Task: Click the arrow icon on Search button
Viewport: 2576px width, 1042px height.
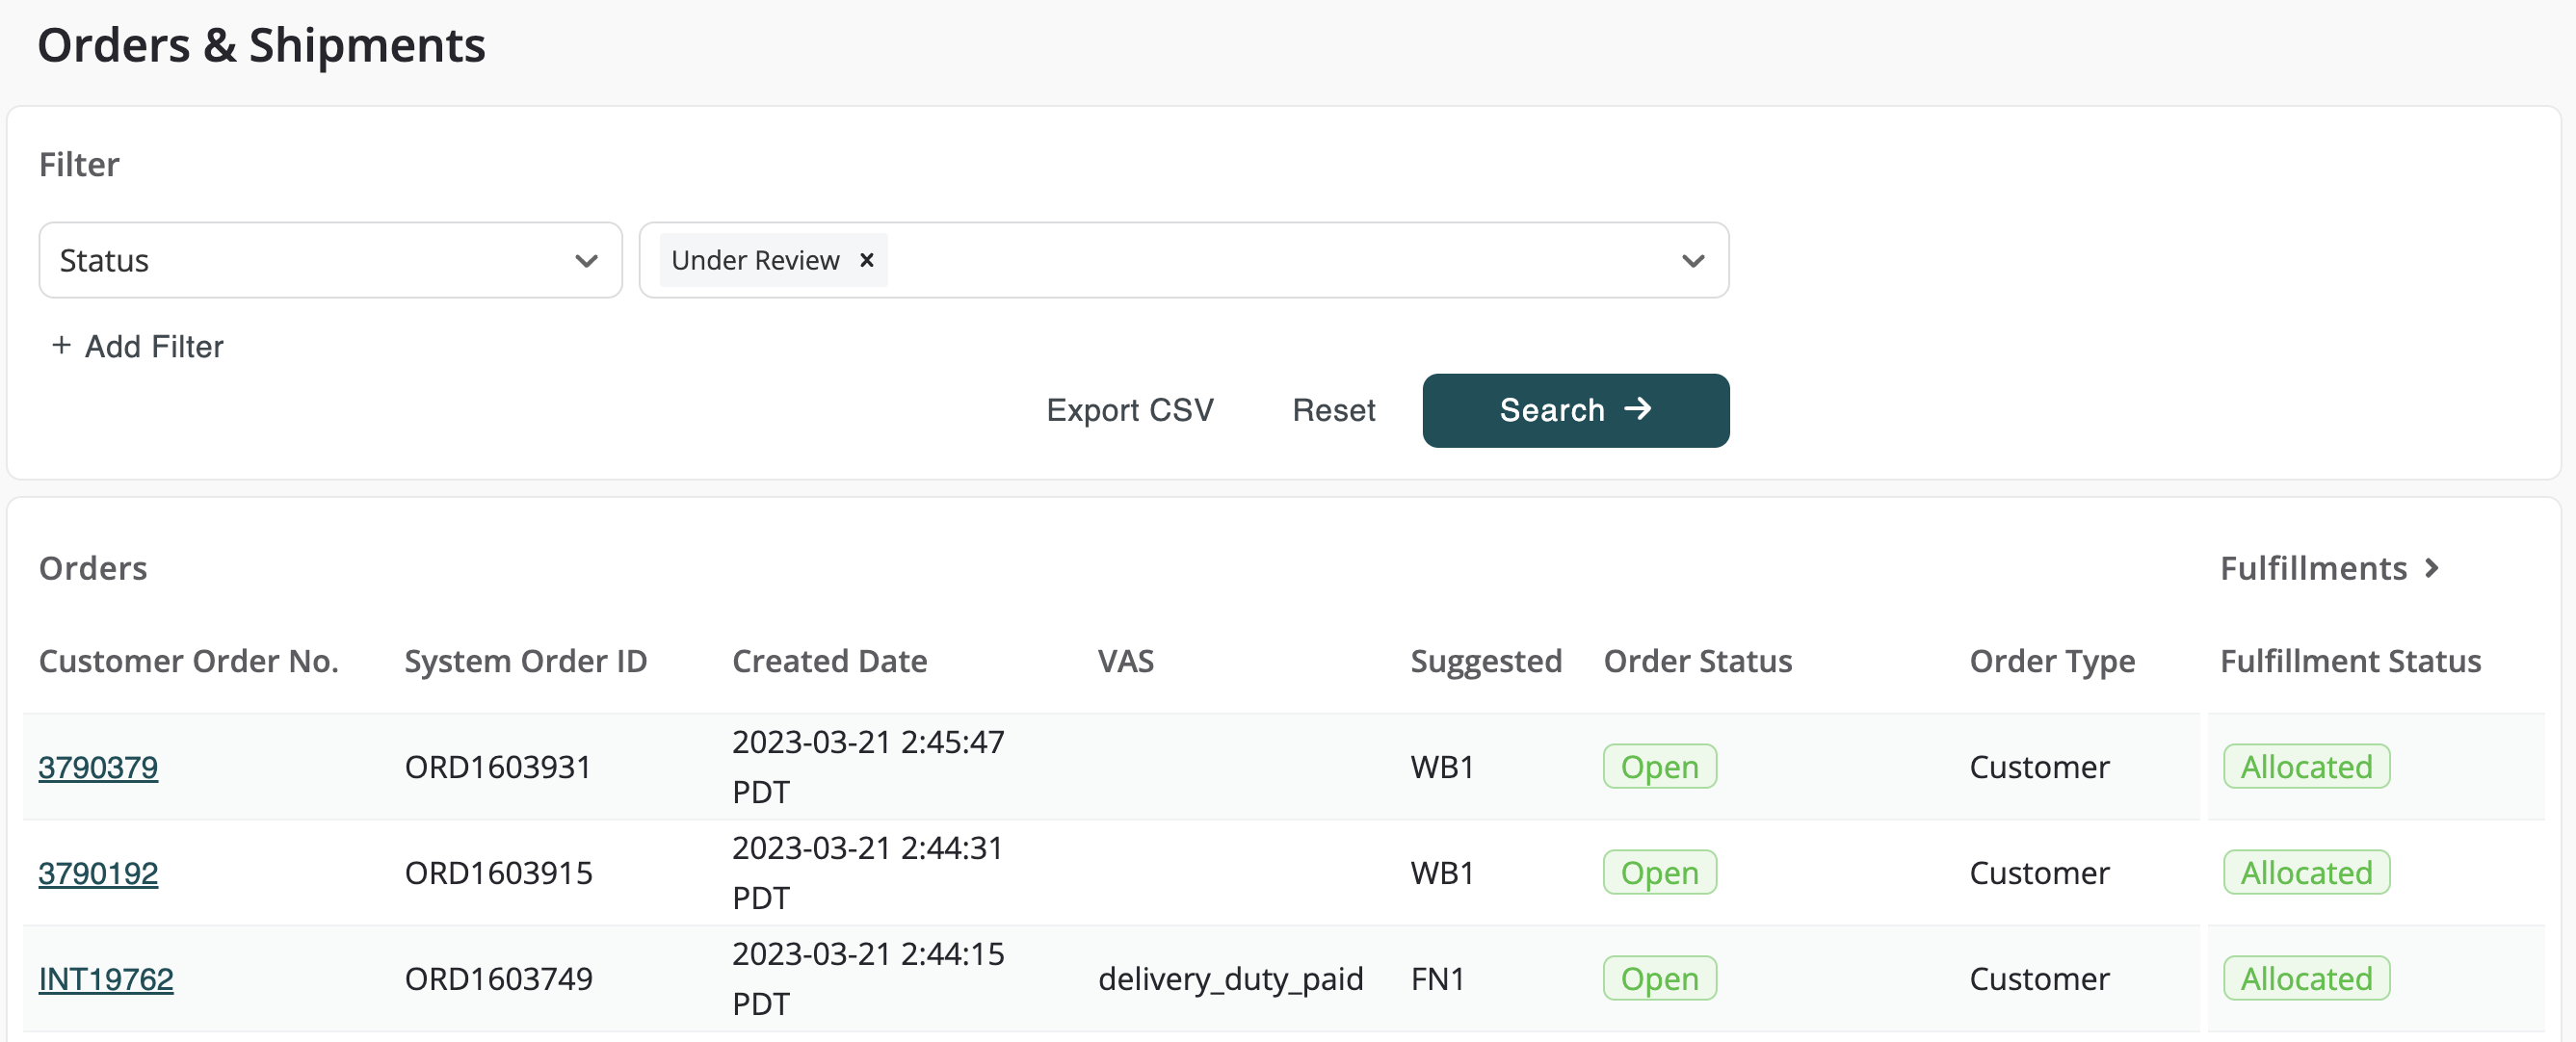Action: pyautogui.click(x=1637, y=409)
